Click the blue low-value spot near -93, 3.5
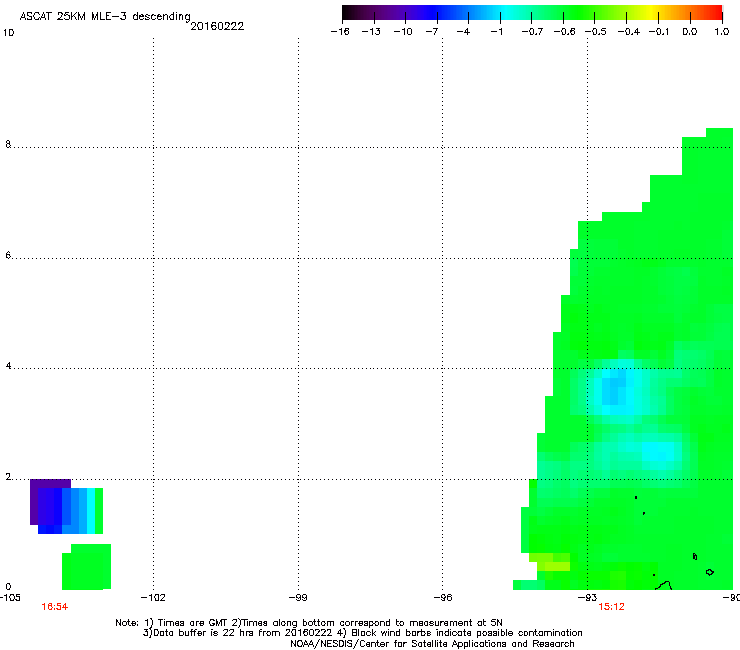 [x=613, y=389]
